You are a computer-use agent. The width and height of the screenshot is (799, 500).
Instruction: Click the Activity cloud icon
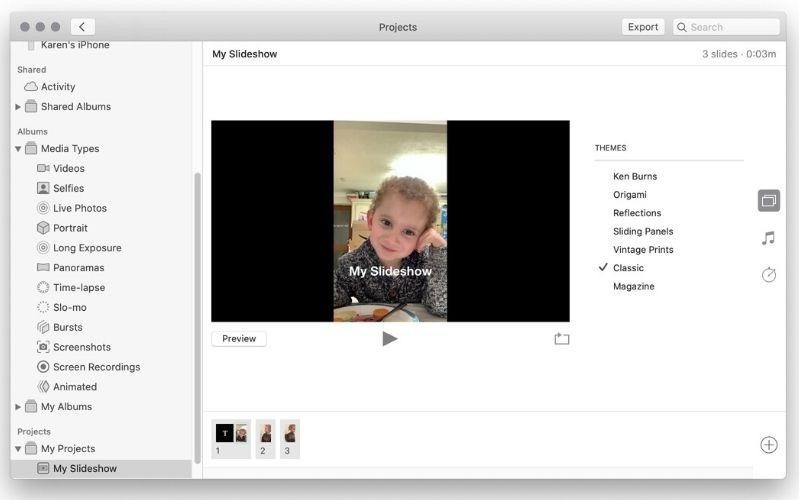click(31, 86)
